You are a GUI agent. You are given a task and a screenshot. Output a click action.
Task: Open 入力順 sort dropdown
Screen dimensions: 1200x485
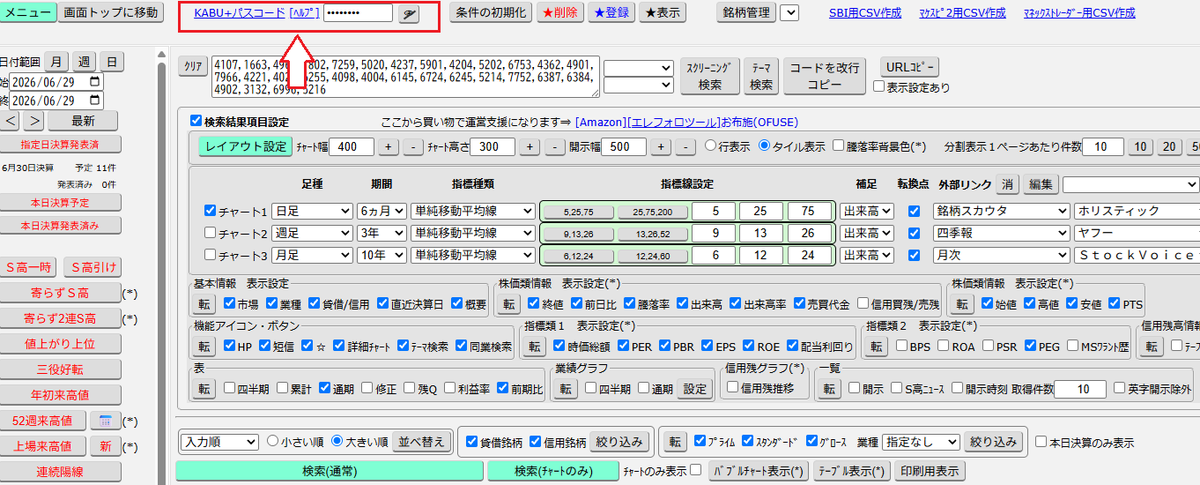(220, 441)
